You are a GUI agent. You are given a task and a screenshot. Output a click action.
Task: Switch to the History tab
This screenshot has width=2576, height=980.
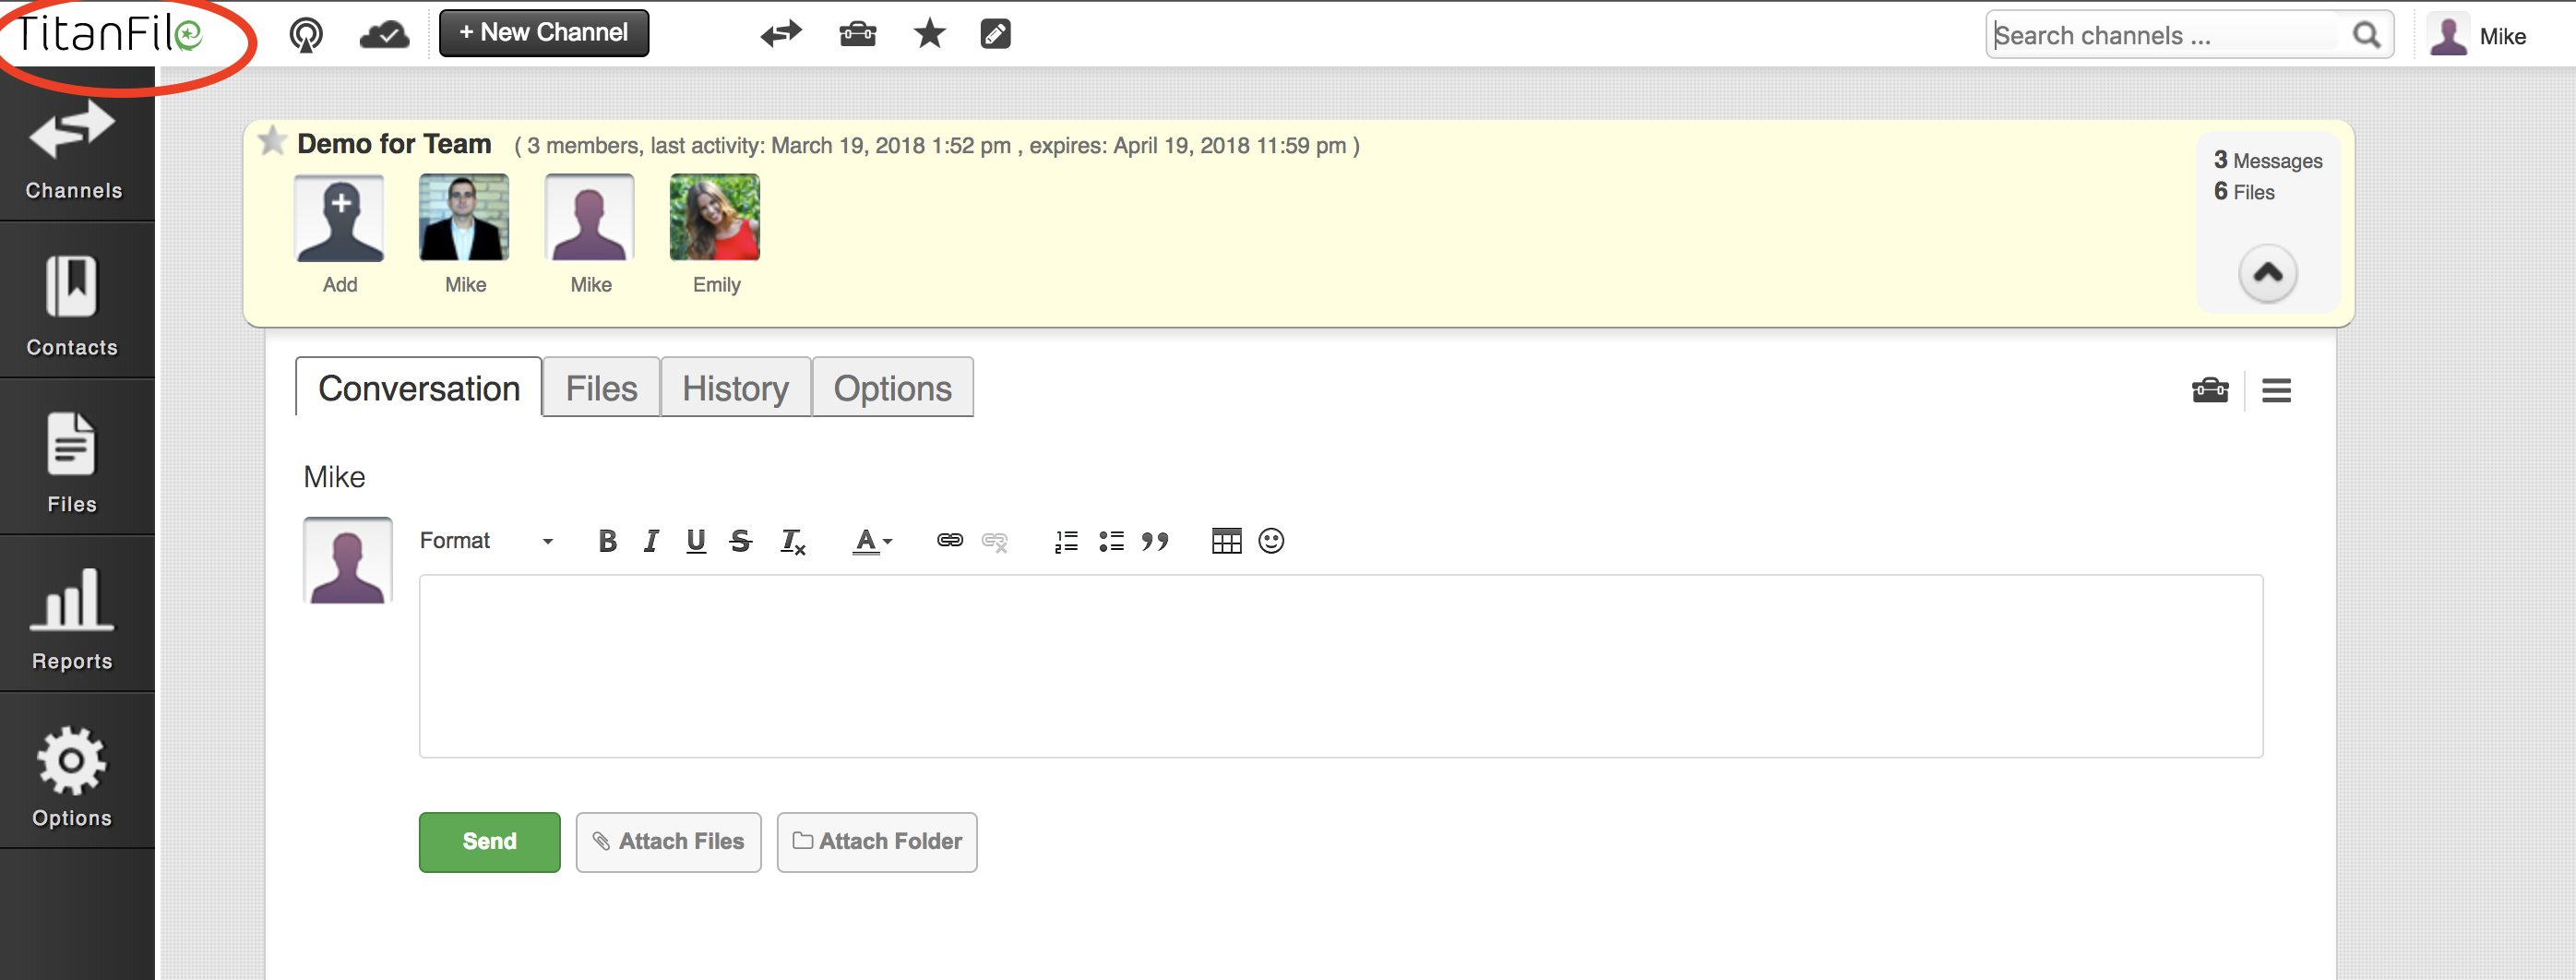[735, 388]
